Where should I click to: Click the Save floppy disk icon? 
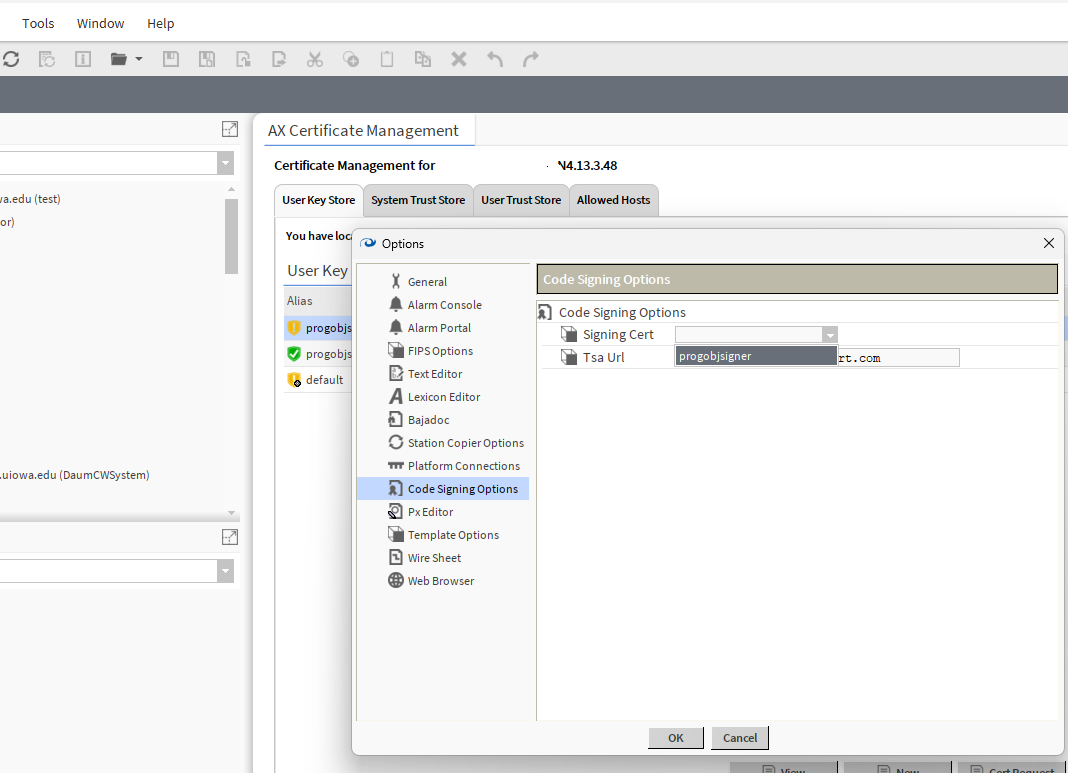click(x=171, y=59)
